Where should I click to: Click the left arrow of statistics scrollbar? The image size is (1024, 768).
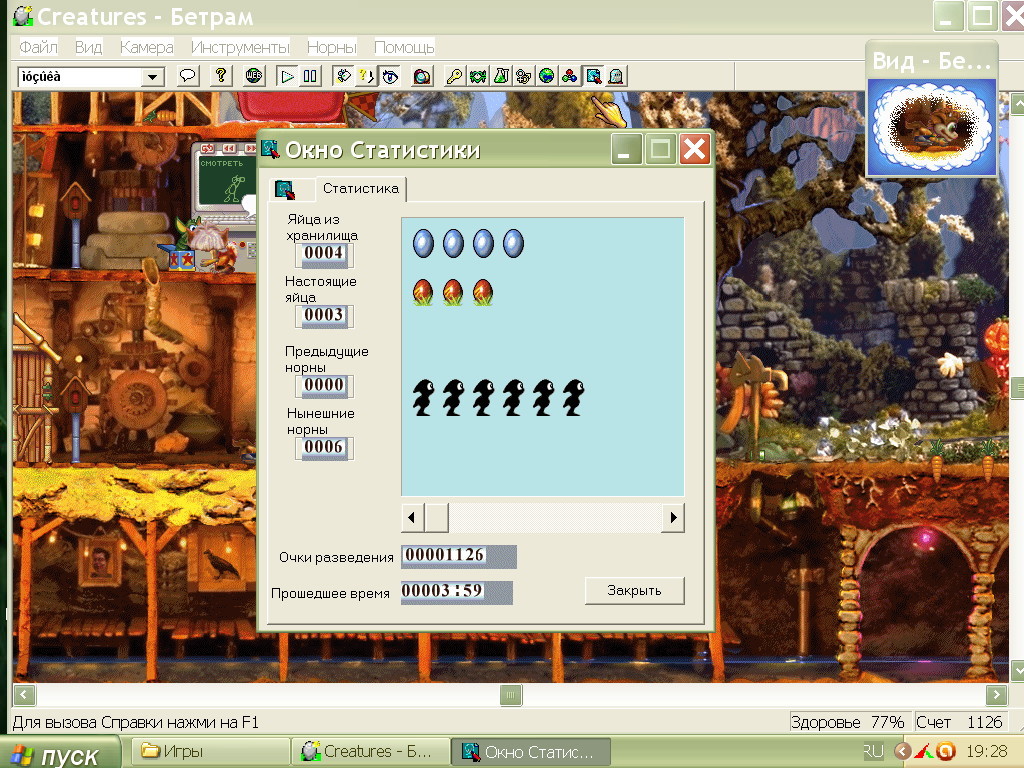pyautogui.click(x=412, y=518)
